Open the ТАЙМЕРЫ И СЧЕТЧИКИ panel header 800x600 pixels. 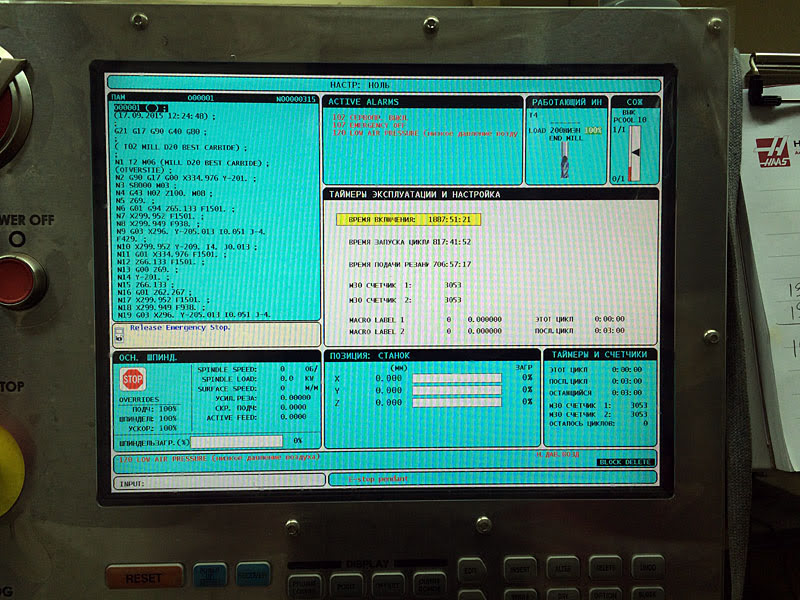point(600,355)
